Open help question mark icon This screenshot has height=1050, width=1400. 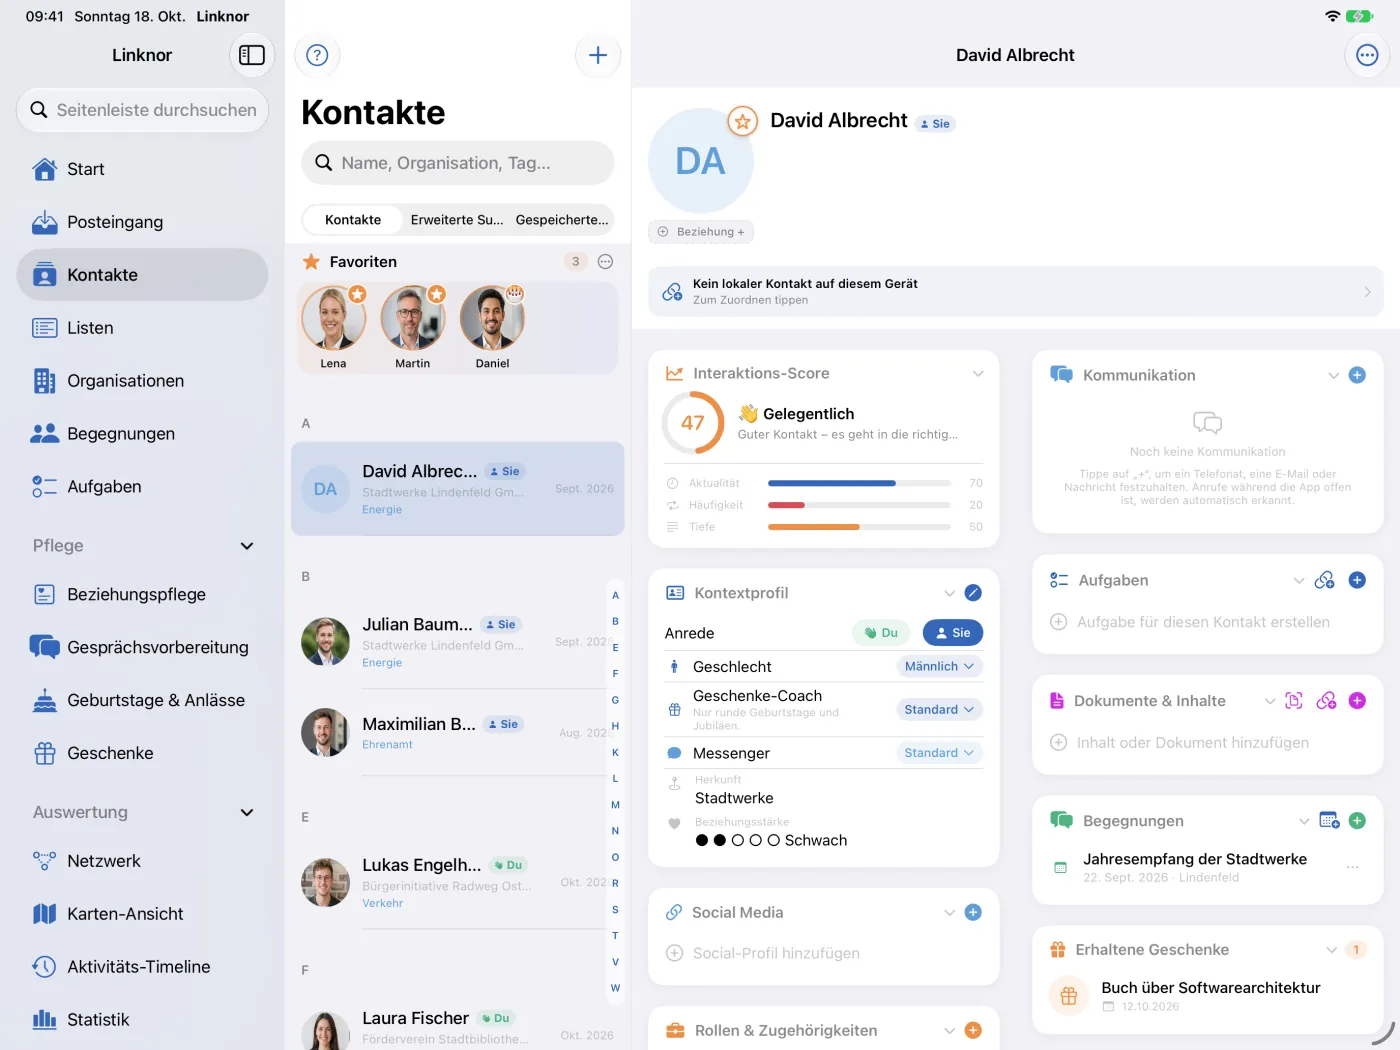click(x=317, y=55)
